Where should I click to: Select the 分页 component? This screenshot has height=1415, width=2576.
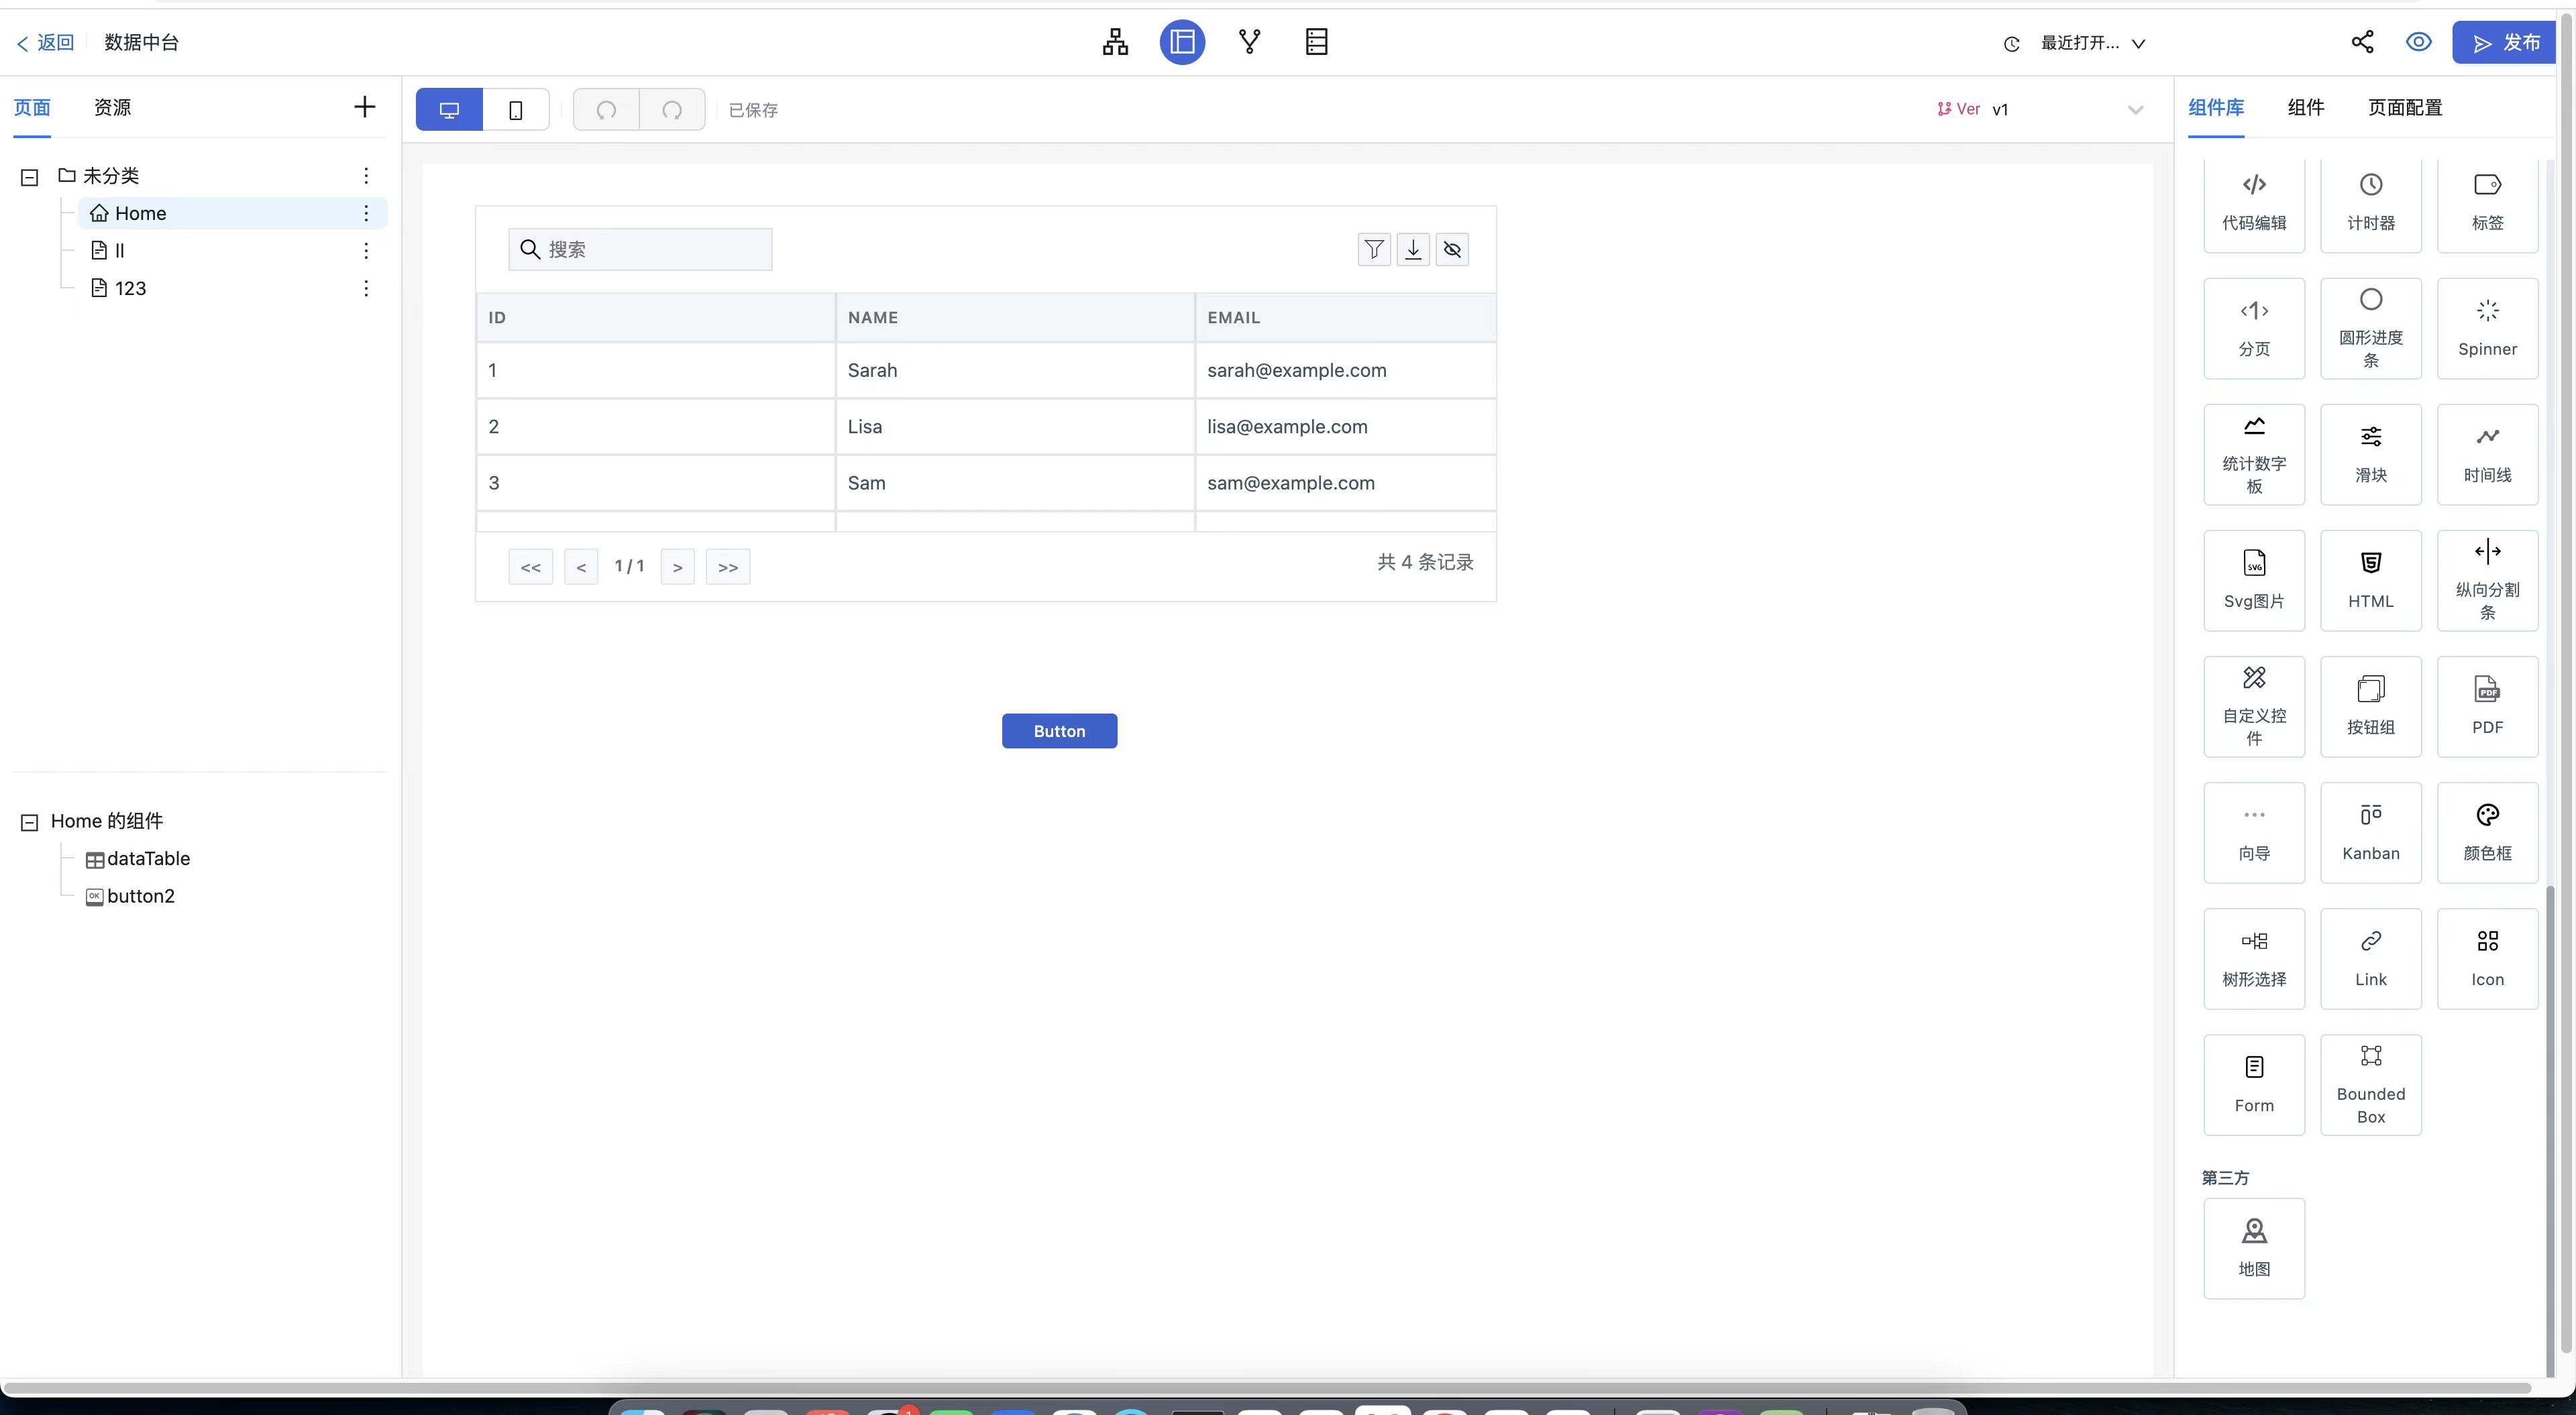tap(2254, 328)
